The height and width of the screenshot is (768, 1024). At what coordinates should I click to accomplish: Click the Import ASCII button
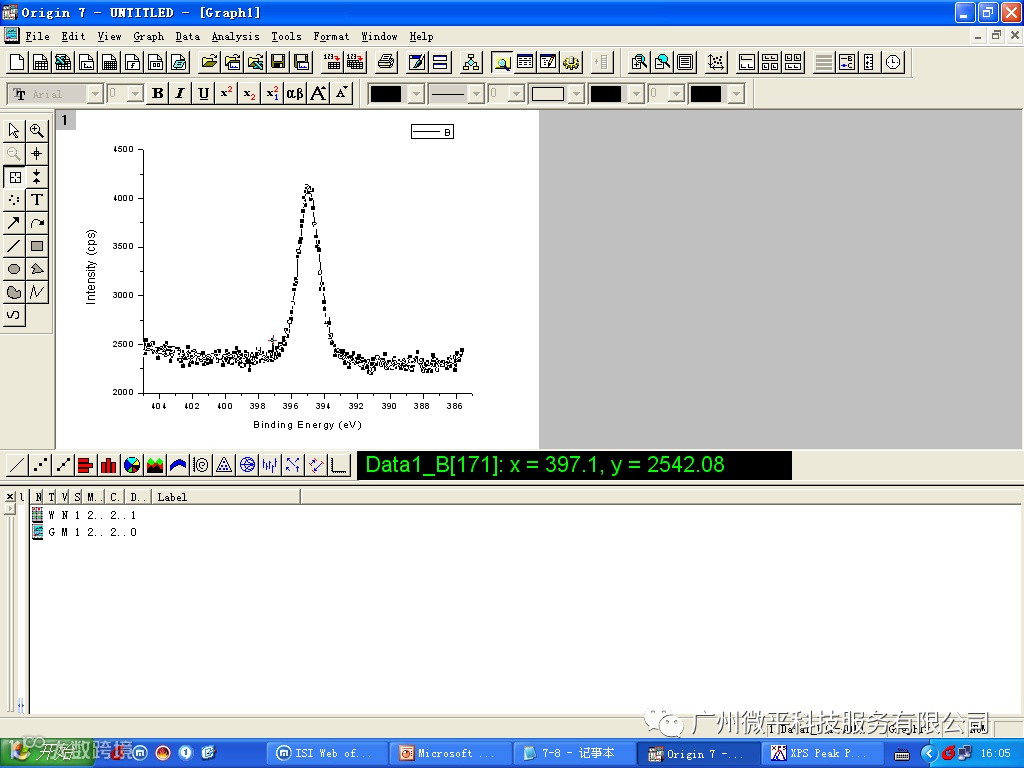(x=332, y=62)
